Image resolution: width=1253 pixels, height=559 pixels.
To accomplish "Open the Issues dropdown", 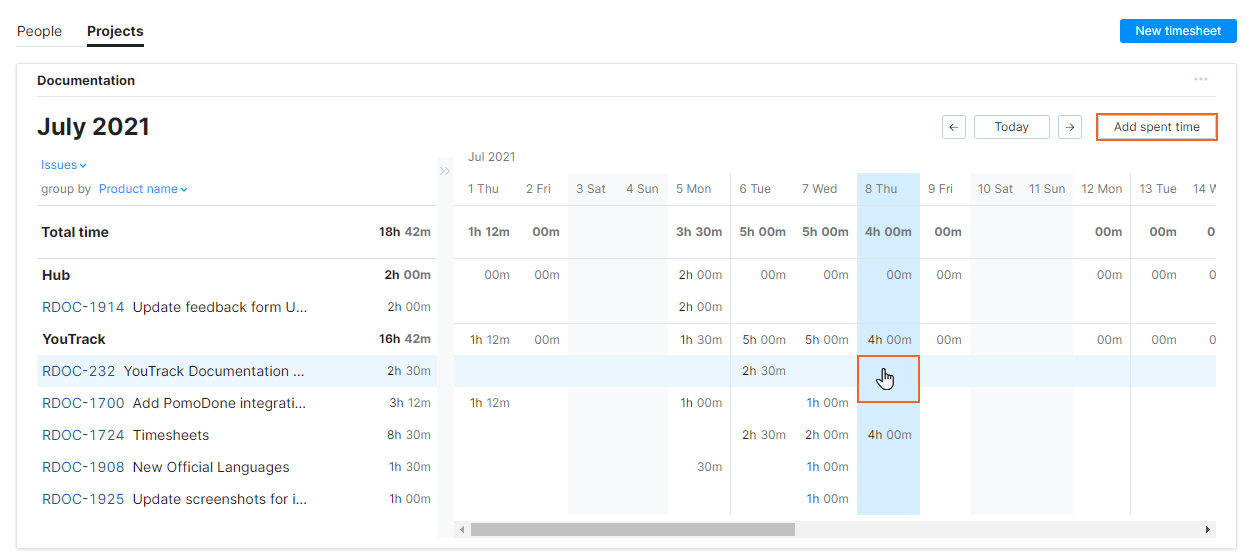I will pos(63,165).
